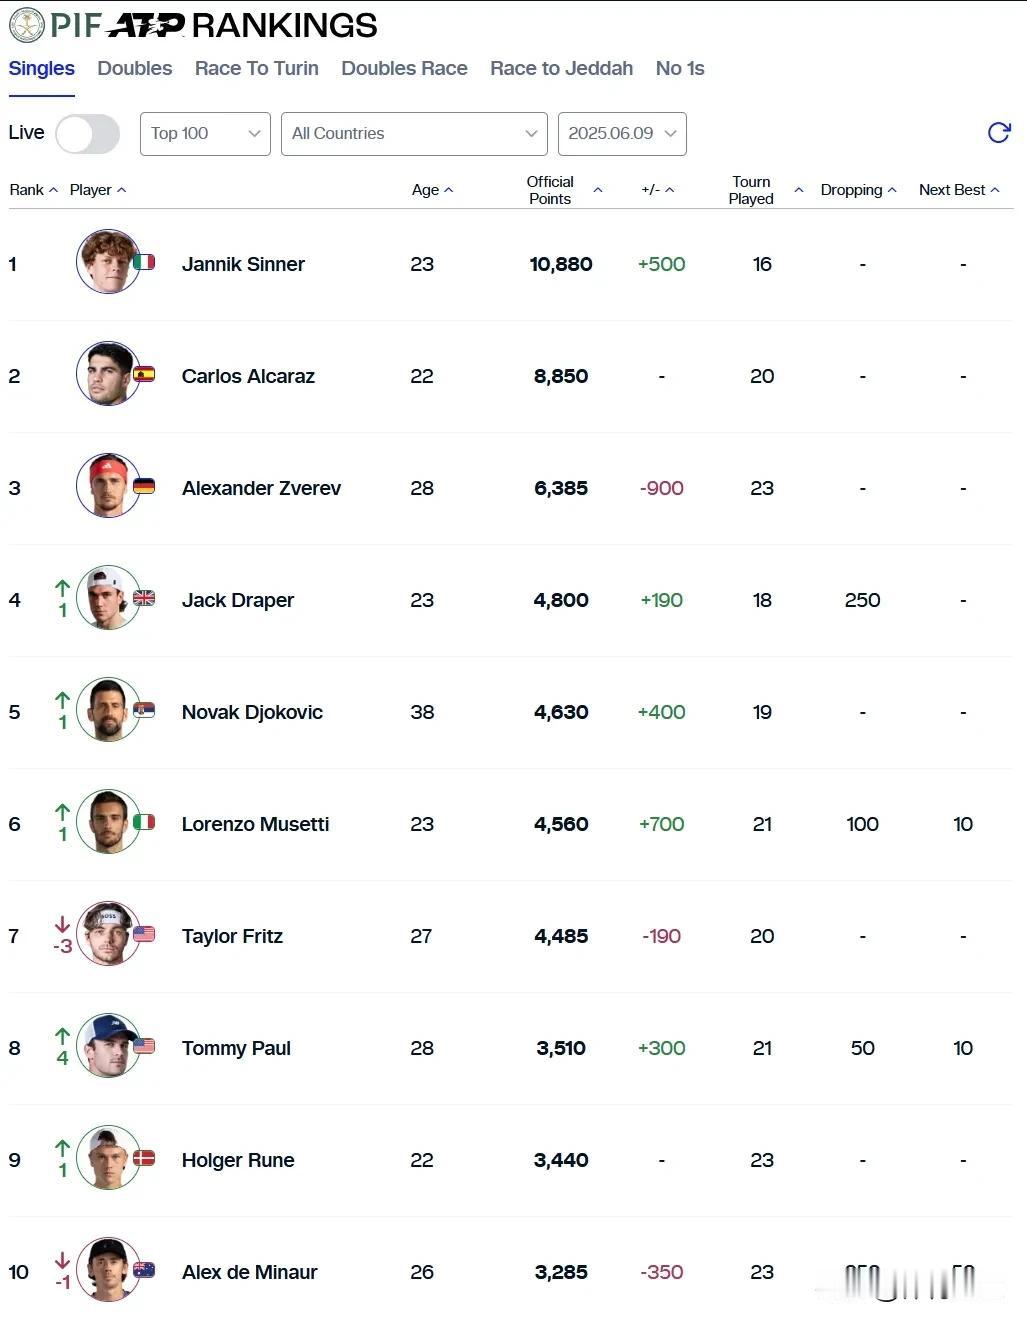This screenshot has height=1323, width=1027.
Task: Sort by Official Points arrow
Action: [x=598, y=190]
